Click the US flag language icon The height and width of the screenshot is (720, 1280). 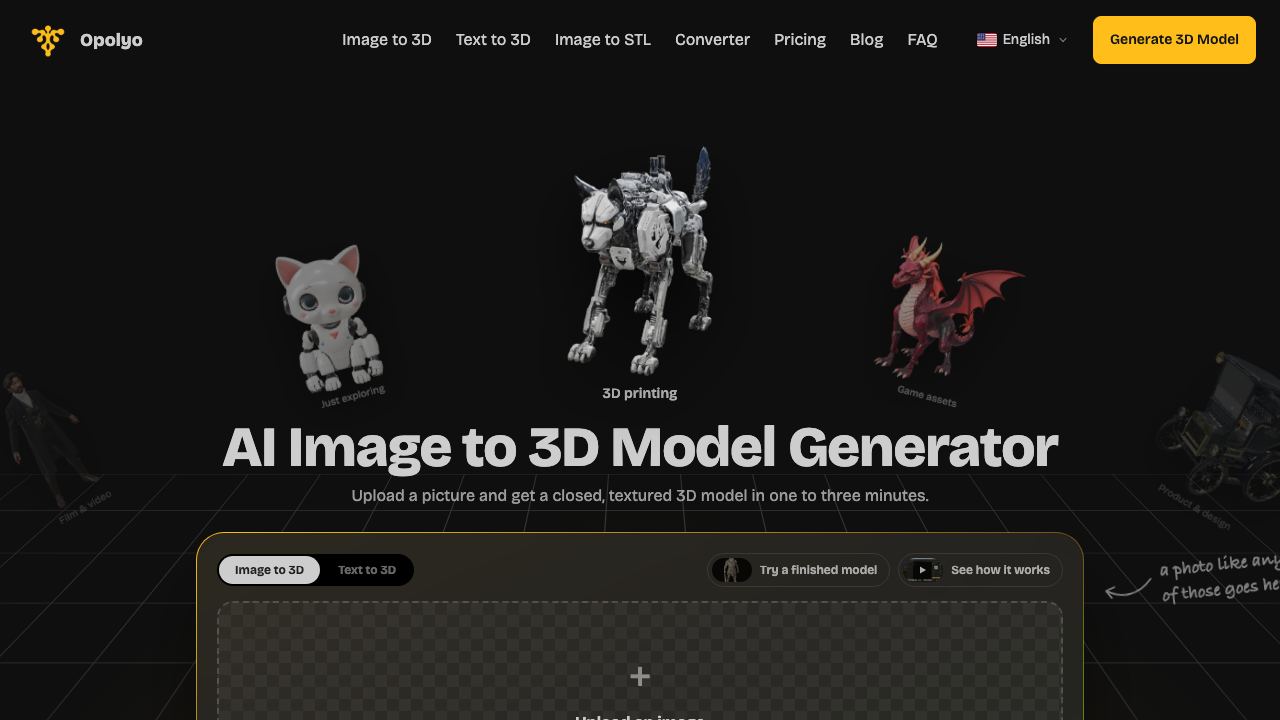tap(987, 40)
